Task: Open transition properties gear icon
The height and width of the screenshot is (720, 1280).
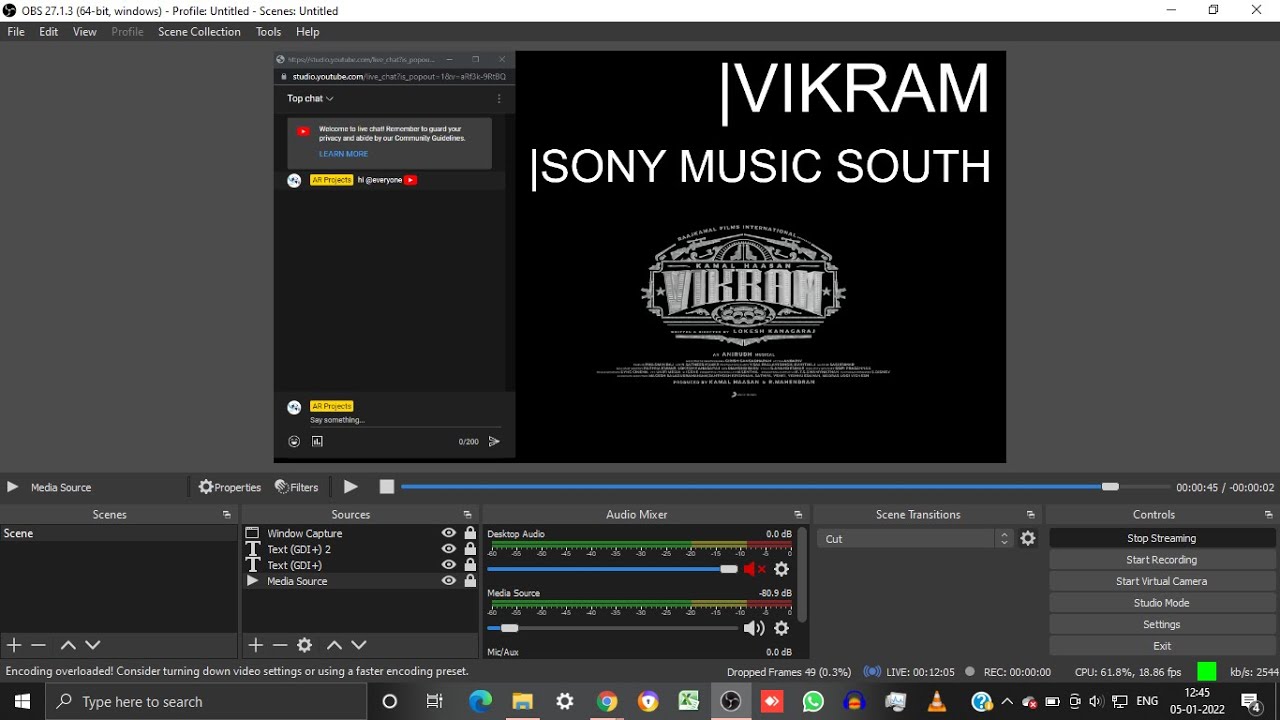Action: point(1028,538)
